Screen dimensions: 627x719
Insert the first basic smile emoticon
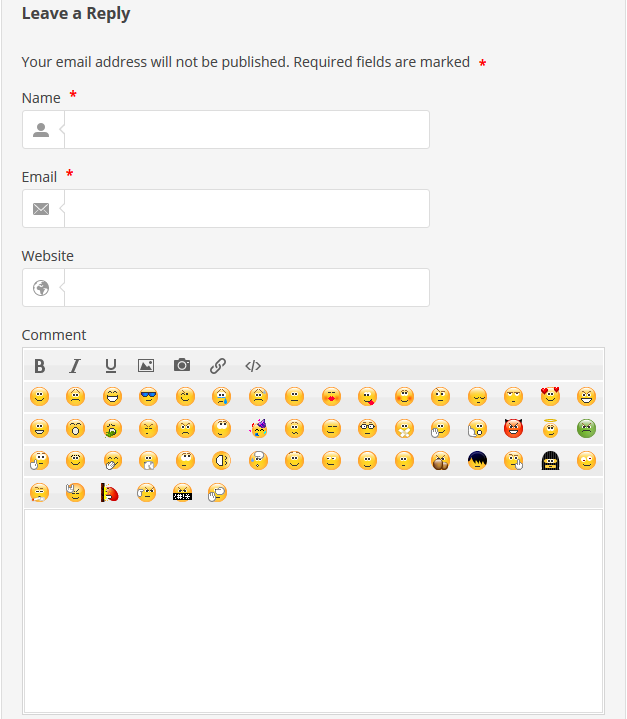click(x=39, y=397)
